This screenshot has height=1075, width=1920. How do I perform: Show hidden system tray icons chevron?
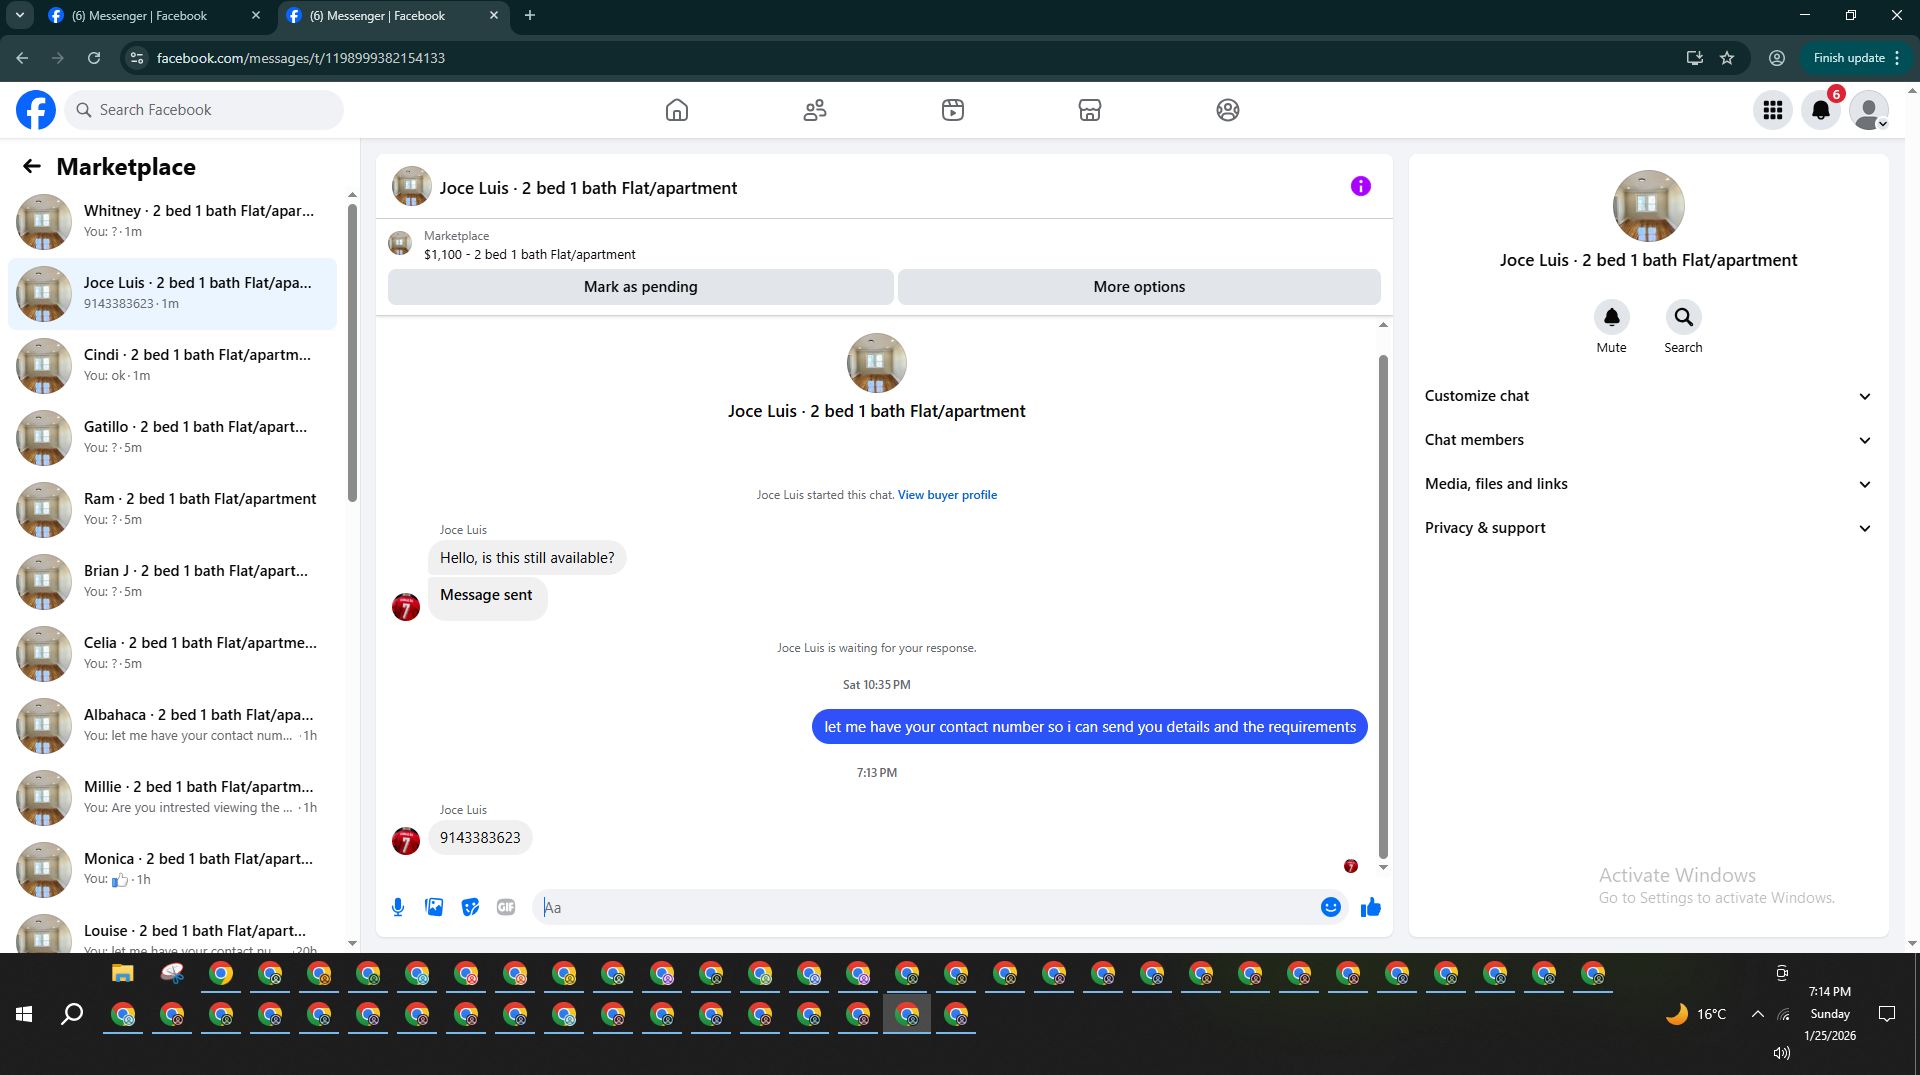pyautogui.click(x=1757, y=1014)
